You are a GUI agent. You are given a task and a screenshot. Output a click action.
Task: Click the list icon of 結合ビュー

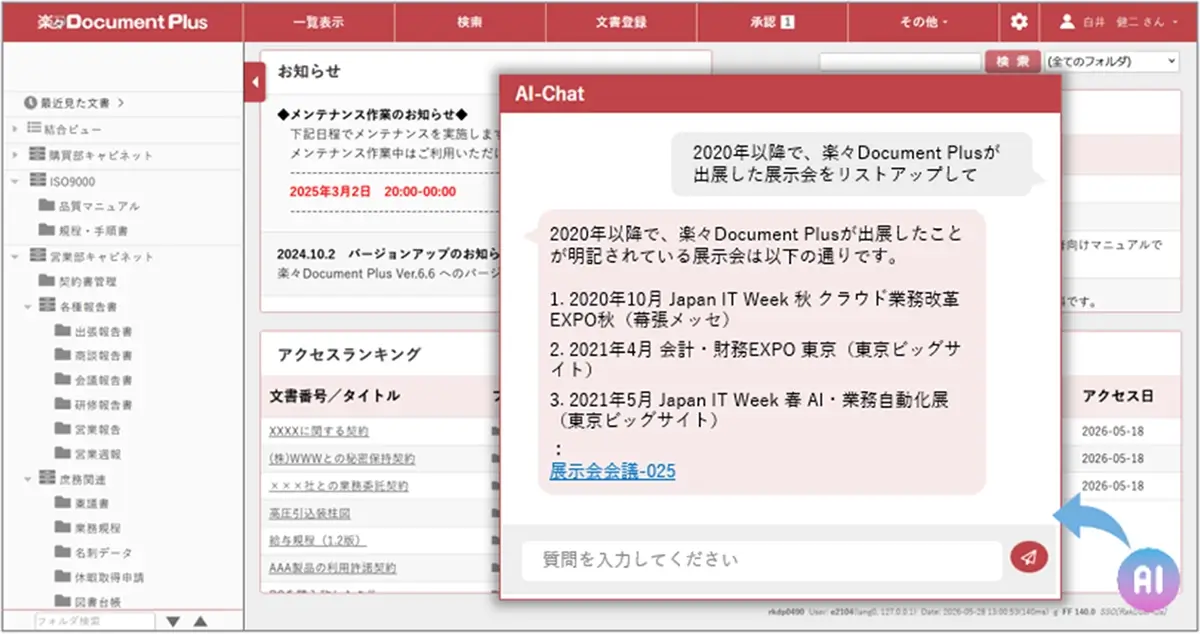[34, 129]
